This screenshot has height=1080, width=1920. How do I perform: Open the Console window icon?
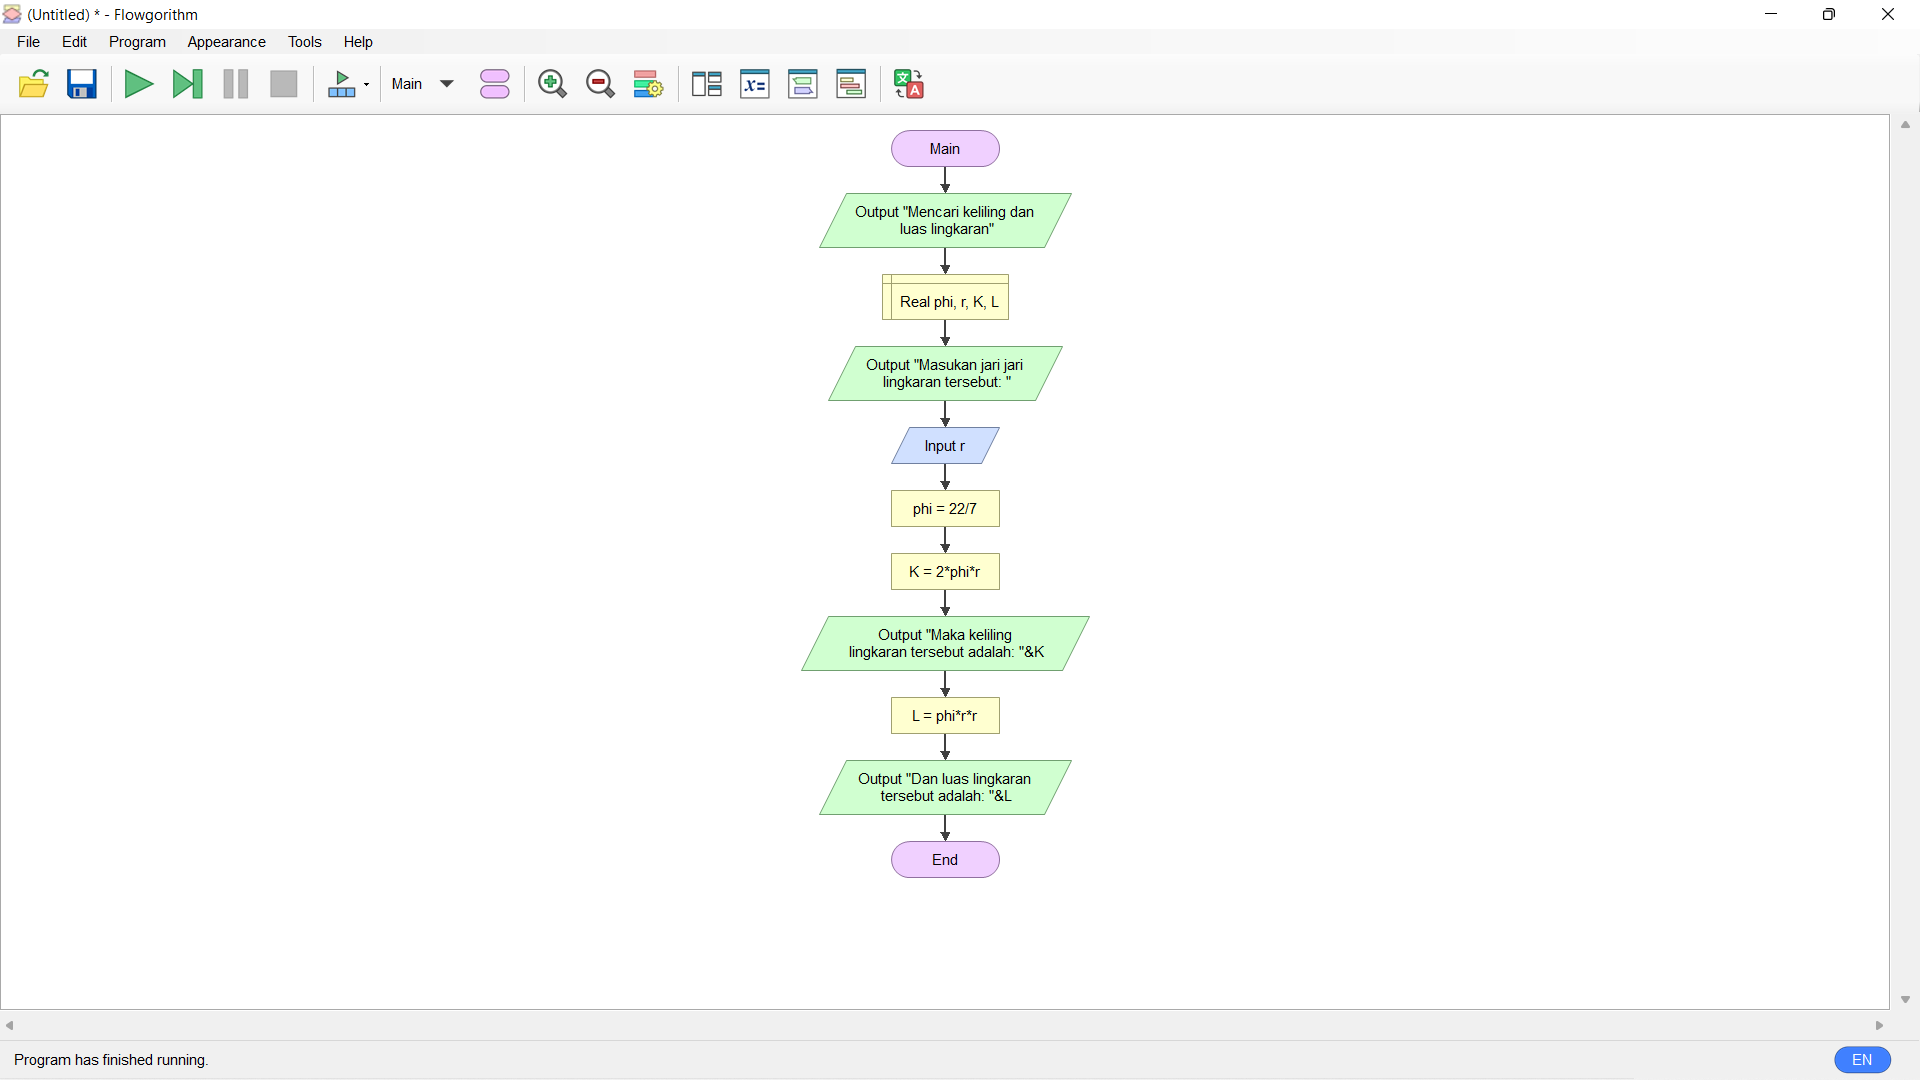click(x=803, y=84)
